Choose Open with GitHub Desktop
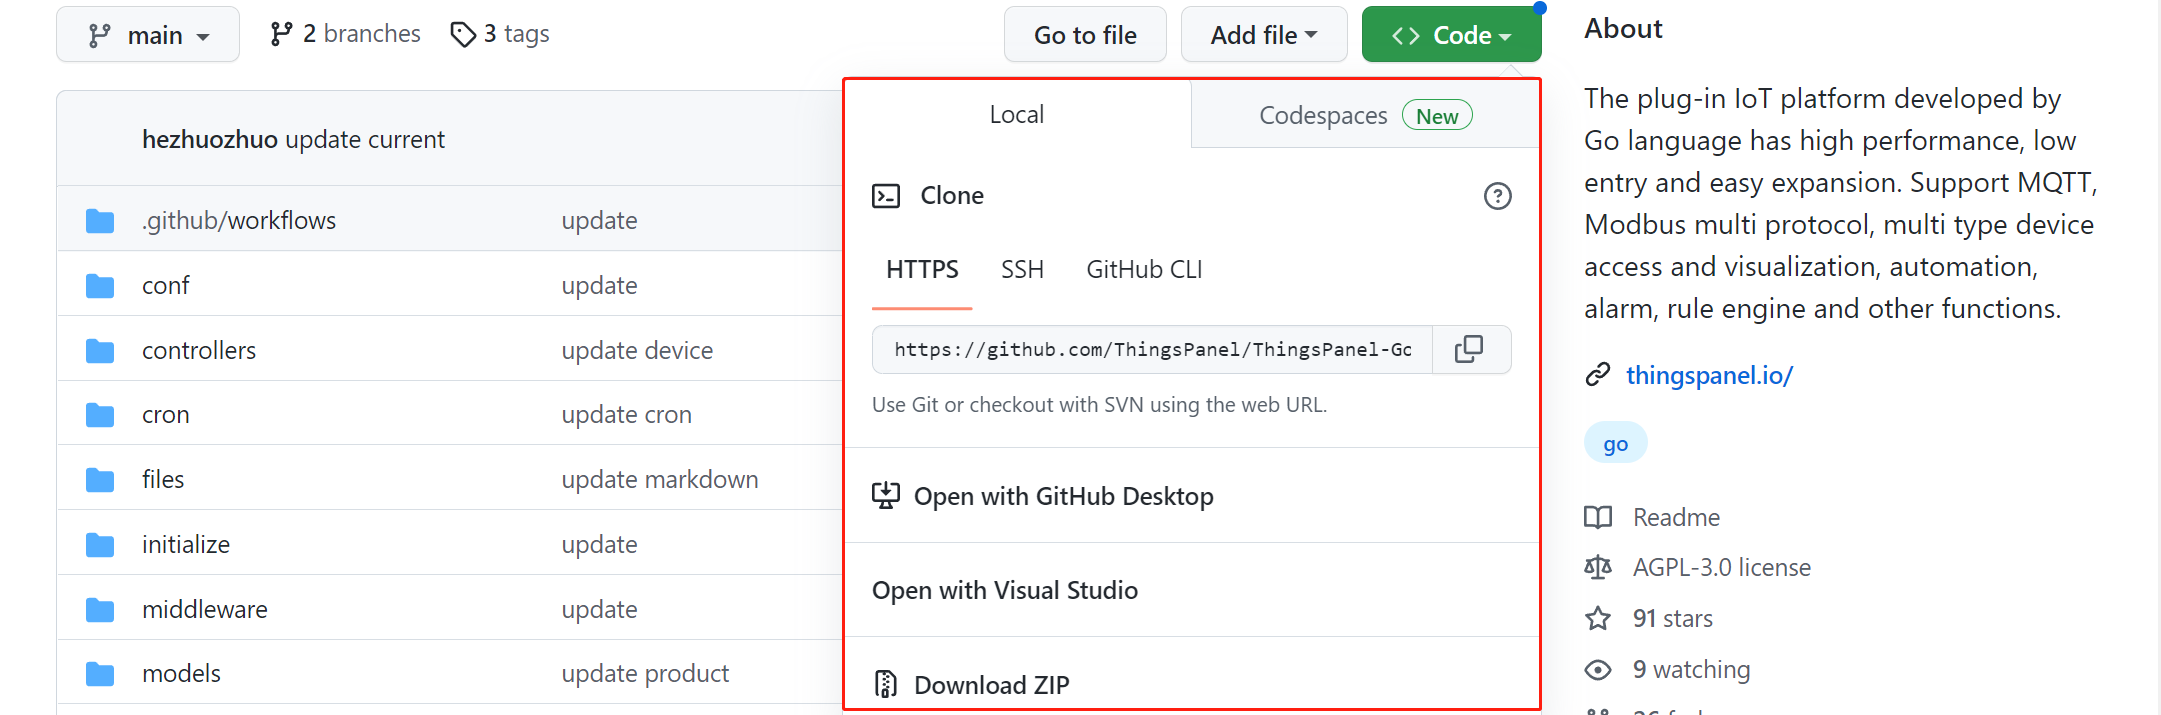Screen dimensions: 2161x715 pyautogui.click(x=1063, y=497)
